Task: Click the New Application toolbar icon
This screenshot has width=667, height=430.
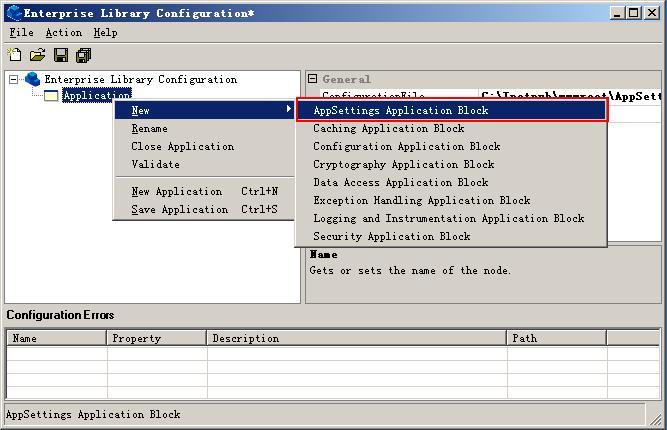Action: point(14,55)
